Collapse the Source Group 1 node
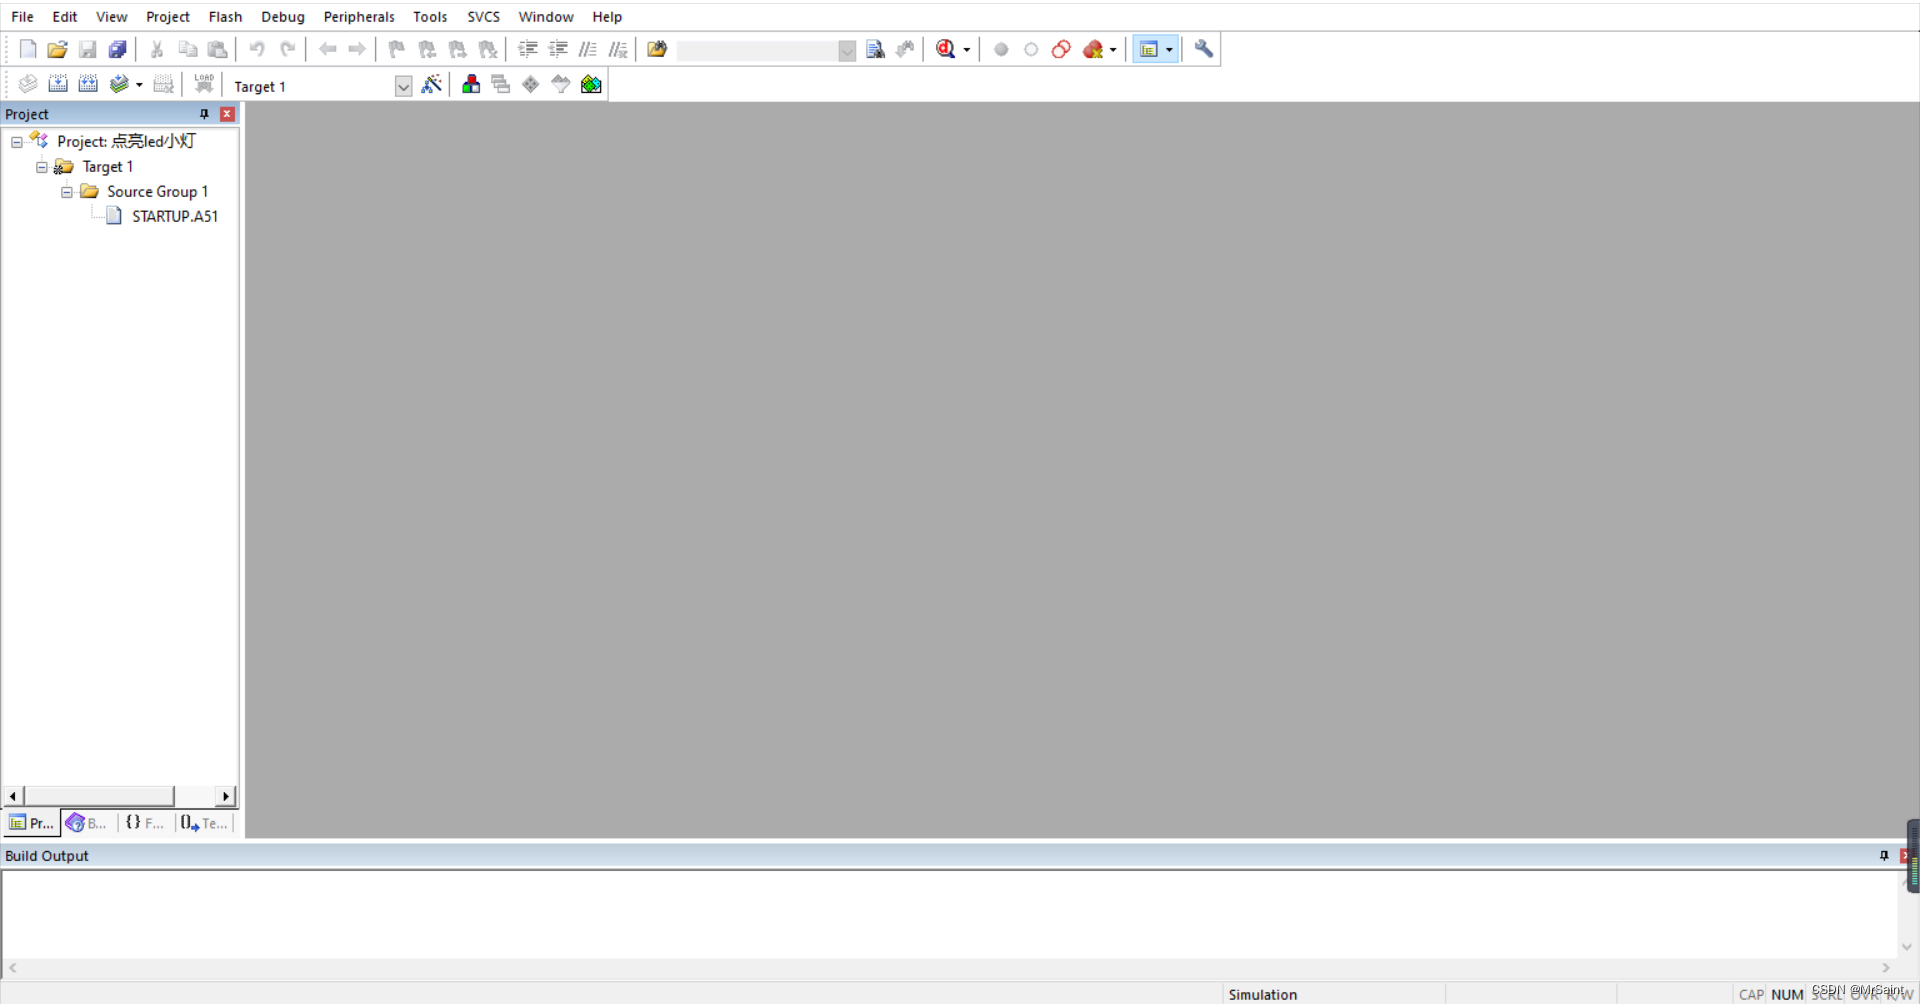Image resolution: width=1920 pixels, height=1004 pixels. [x=67, y=192]
